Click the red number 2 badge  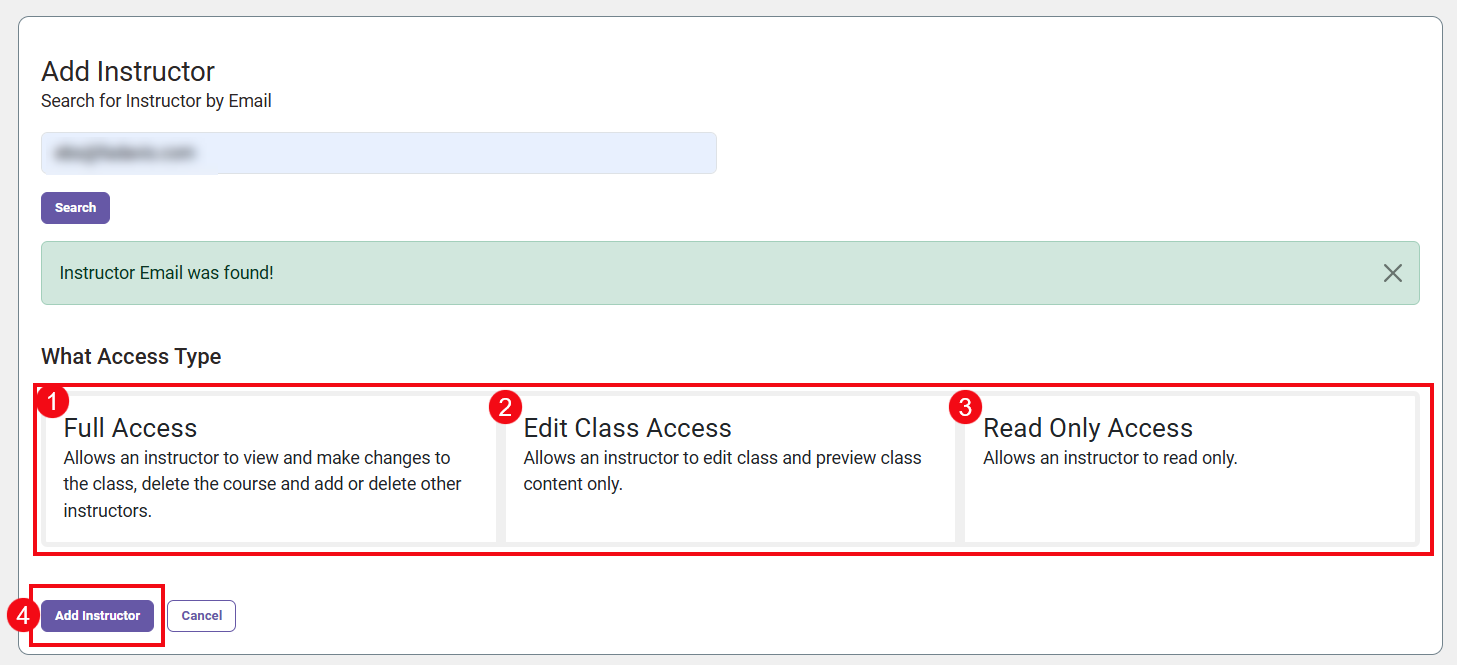(505, 407)
